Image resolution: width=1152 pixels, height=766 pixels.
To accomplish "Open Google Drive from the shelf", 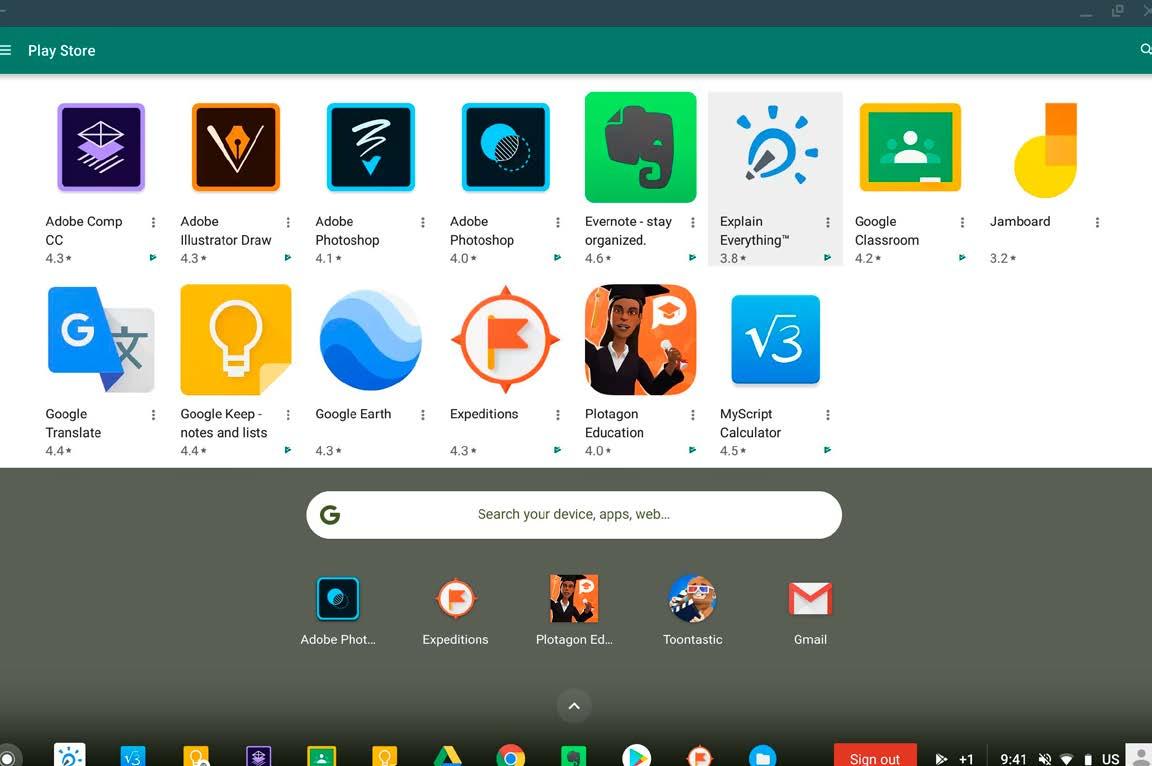I will pyautogui.click(x=447, y=756).
